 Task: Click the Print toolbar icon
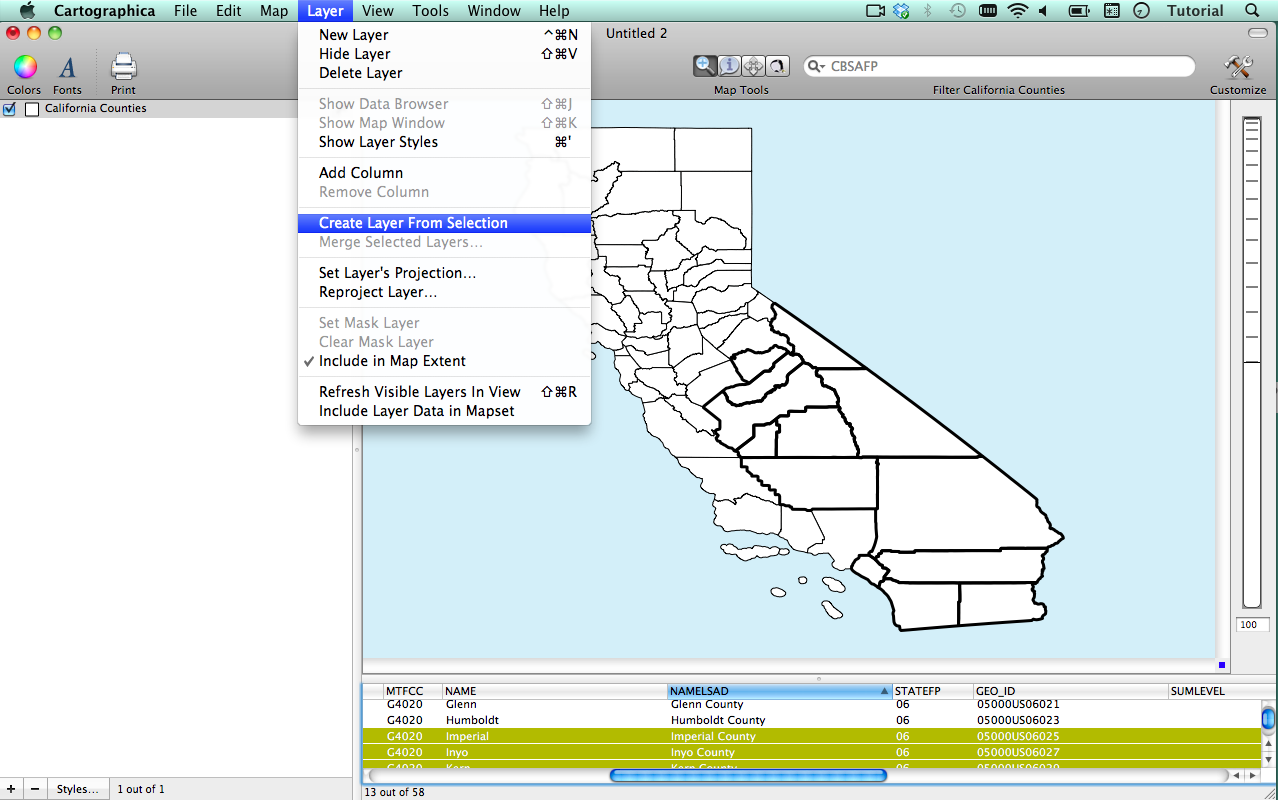click(x=123, y=68)
